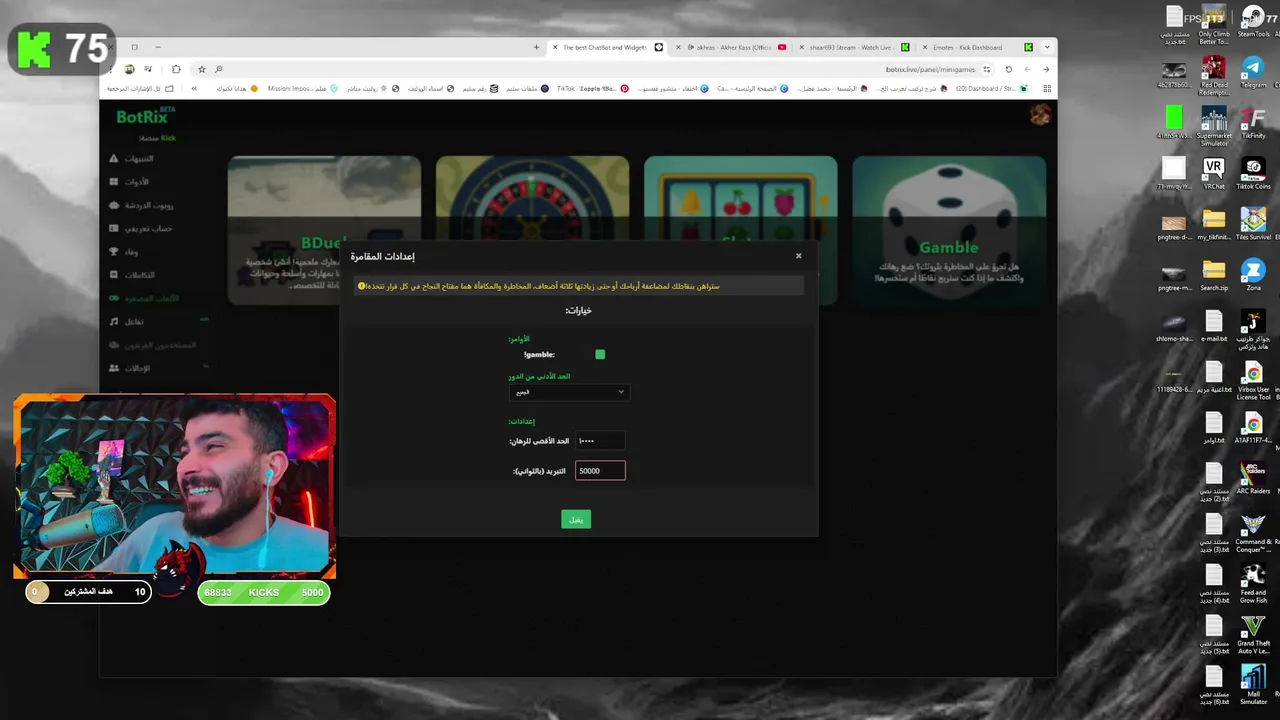The height and width of the screenshot is (720, 1280).
Task: Click the BotRix logo
Action: (146, 118)
